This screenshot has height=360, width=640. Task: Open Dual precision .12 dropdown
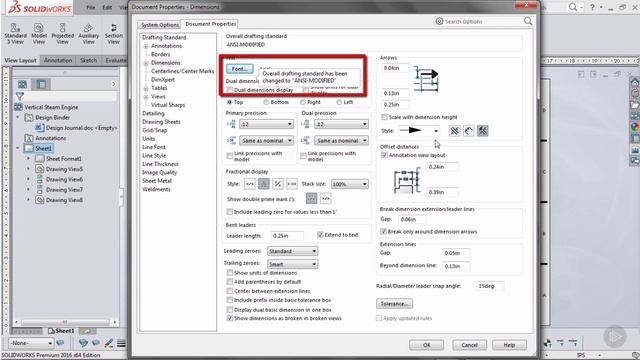[x=342, y=124]
